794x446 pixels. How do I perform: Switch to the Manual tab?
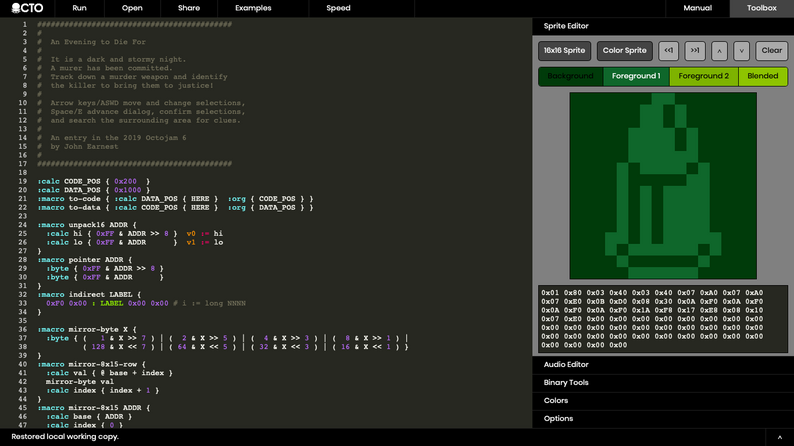tap(697, 8)
